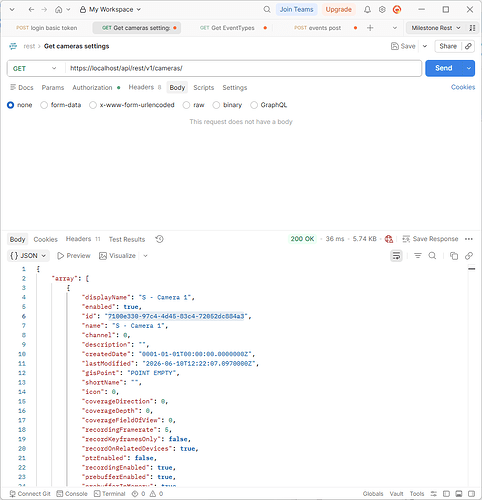
Task: Open the settings gear in header
Action: tap(382, 10)
